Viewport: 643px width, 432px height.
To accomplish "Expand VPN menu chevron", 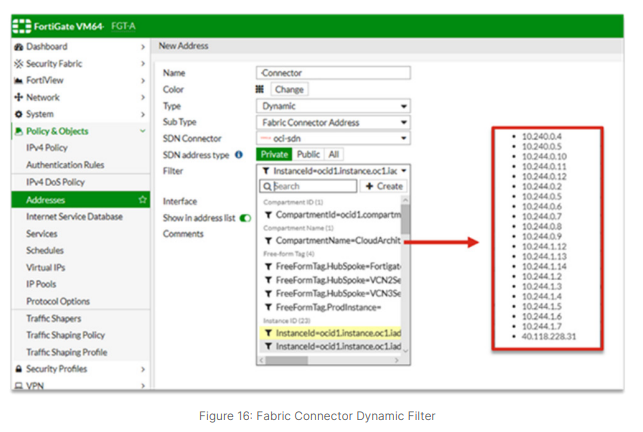I will (x=143, y=386).
